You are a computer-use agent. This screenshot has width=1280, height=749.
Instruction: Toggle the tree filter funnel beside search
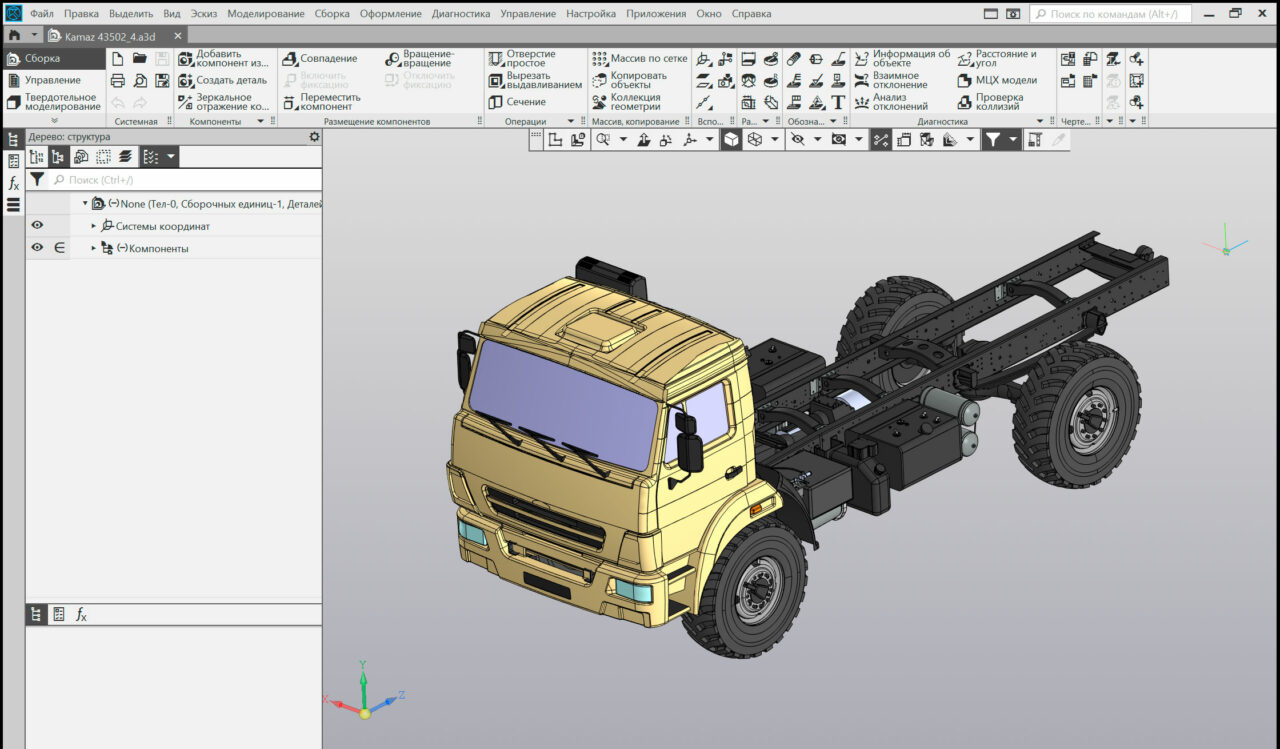click(37, 180)
